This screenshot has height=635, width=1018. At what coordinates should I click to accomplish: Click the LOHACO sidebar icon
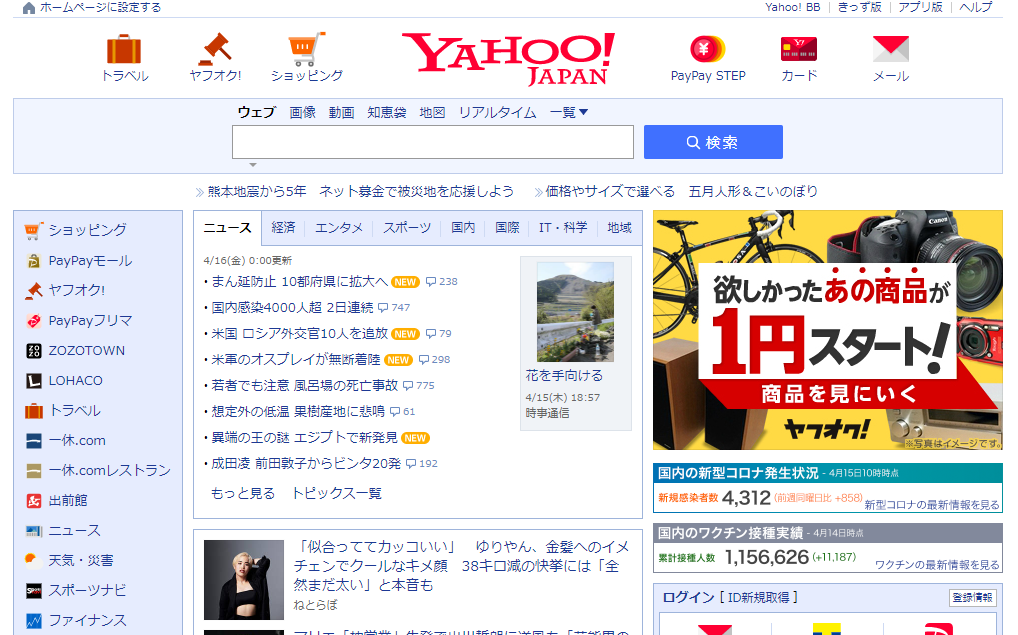pyautogui.click(x=34, y=381)
